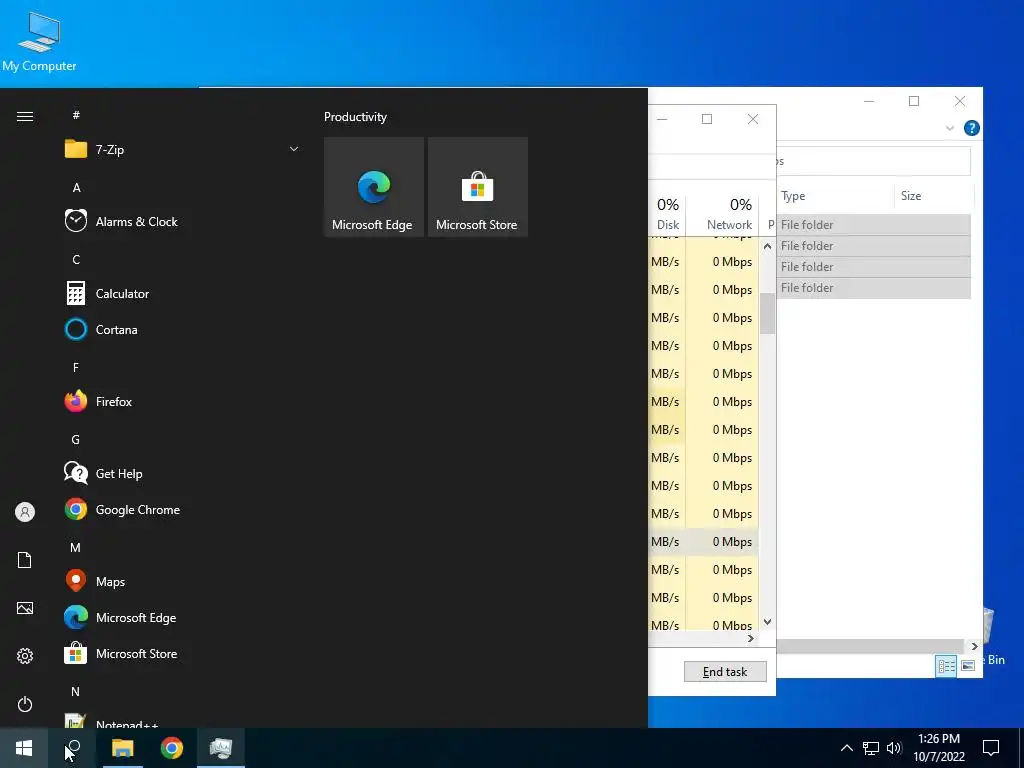The width and height of the screenshot is (1024, 768).
Task: Open the user account icon in Start
Action: click(x=25, y=512)
